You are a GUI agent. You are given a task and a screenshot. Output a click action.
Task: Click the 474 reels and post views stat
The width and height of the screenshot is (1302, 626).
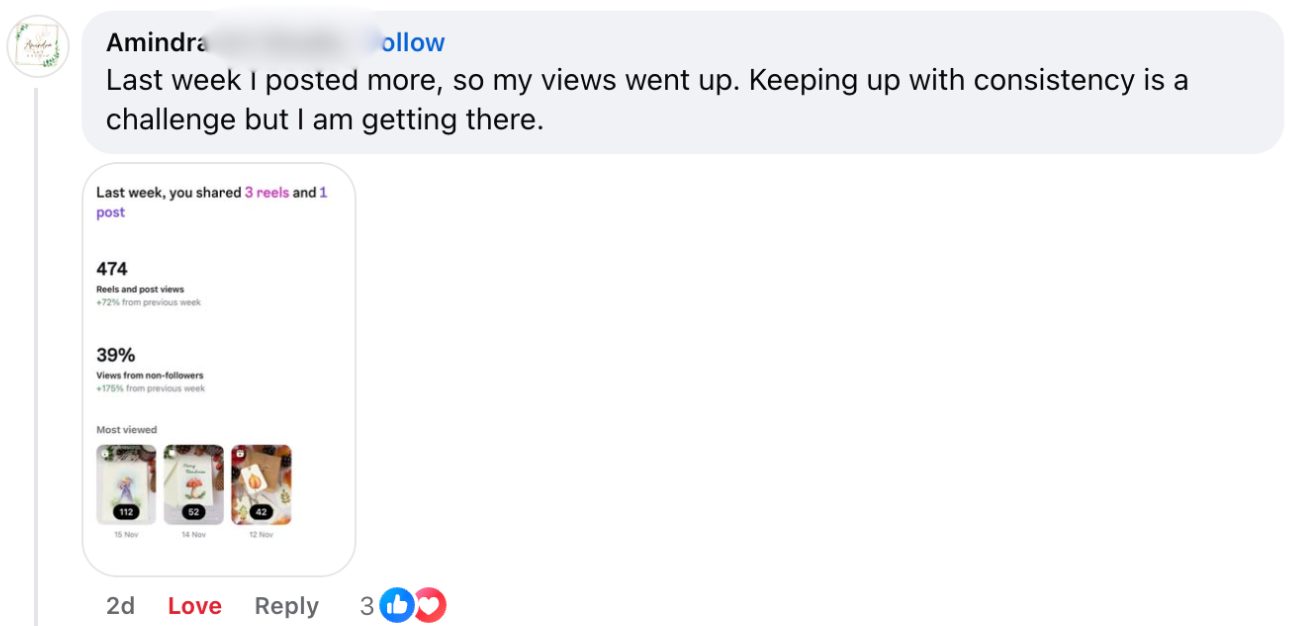[x=112, y=269]
